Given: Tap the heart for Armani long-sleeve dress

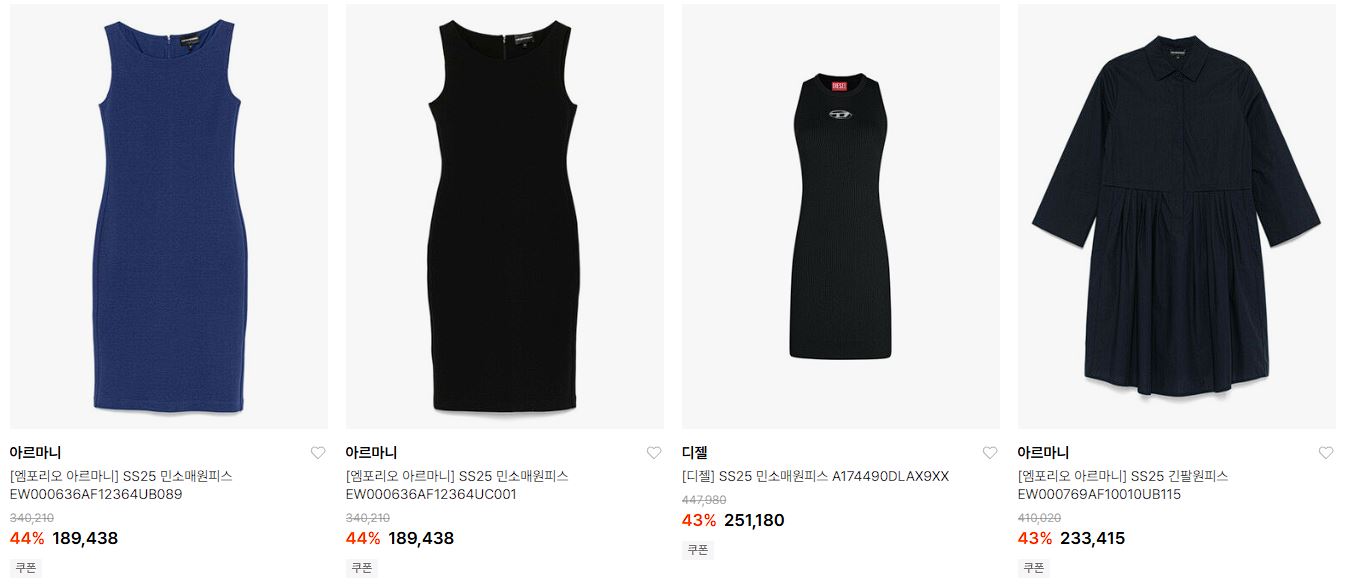Looking at the screenshot, I should coord(1326,453).
